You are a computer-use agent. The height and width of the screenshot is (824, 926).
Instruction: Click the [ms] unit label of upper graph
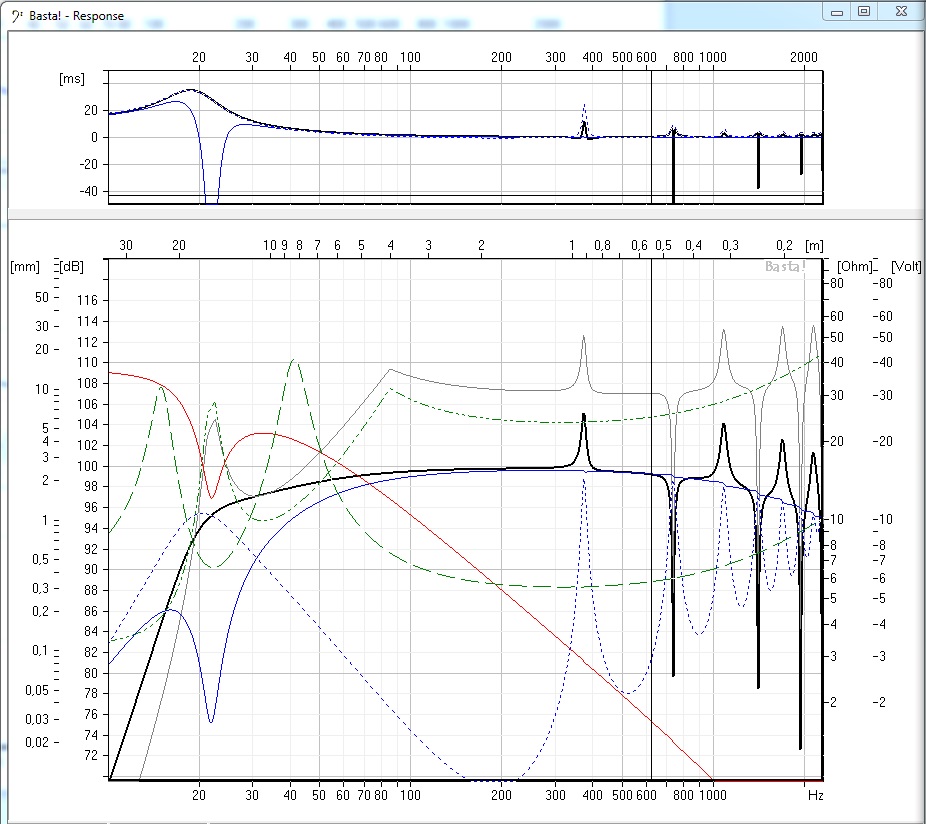[71, 79]
